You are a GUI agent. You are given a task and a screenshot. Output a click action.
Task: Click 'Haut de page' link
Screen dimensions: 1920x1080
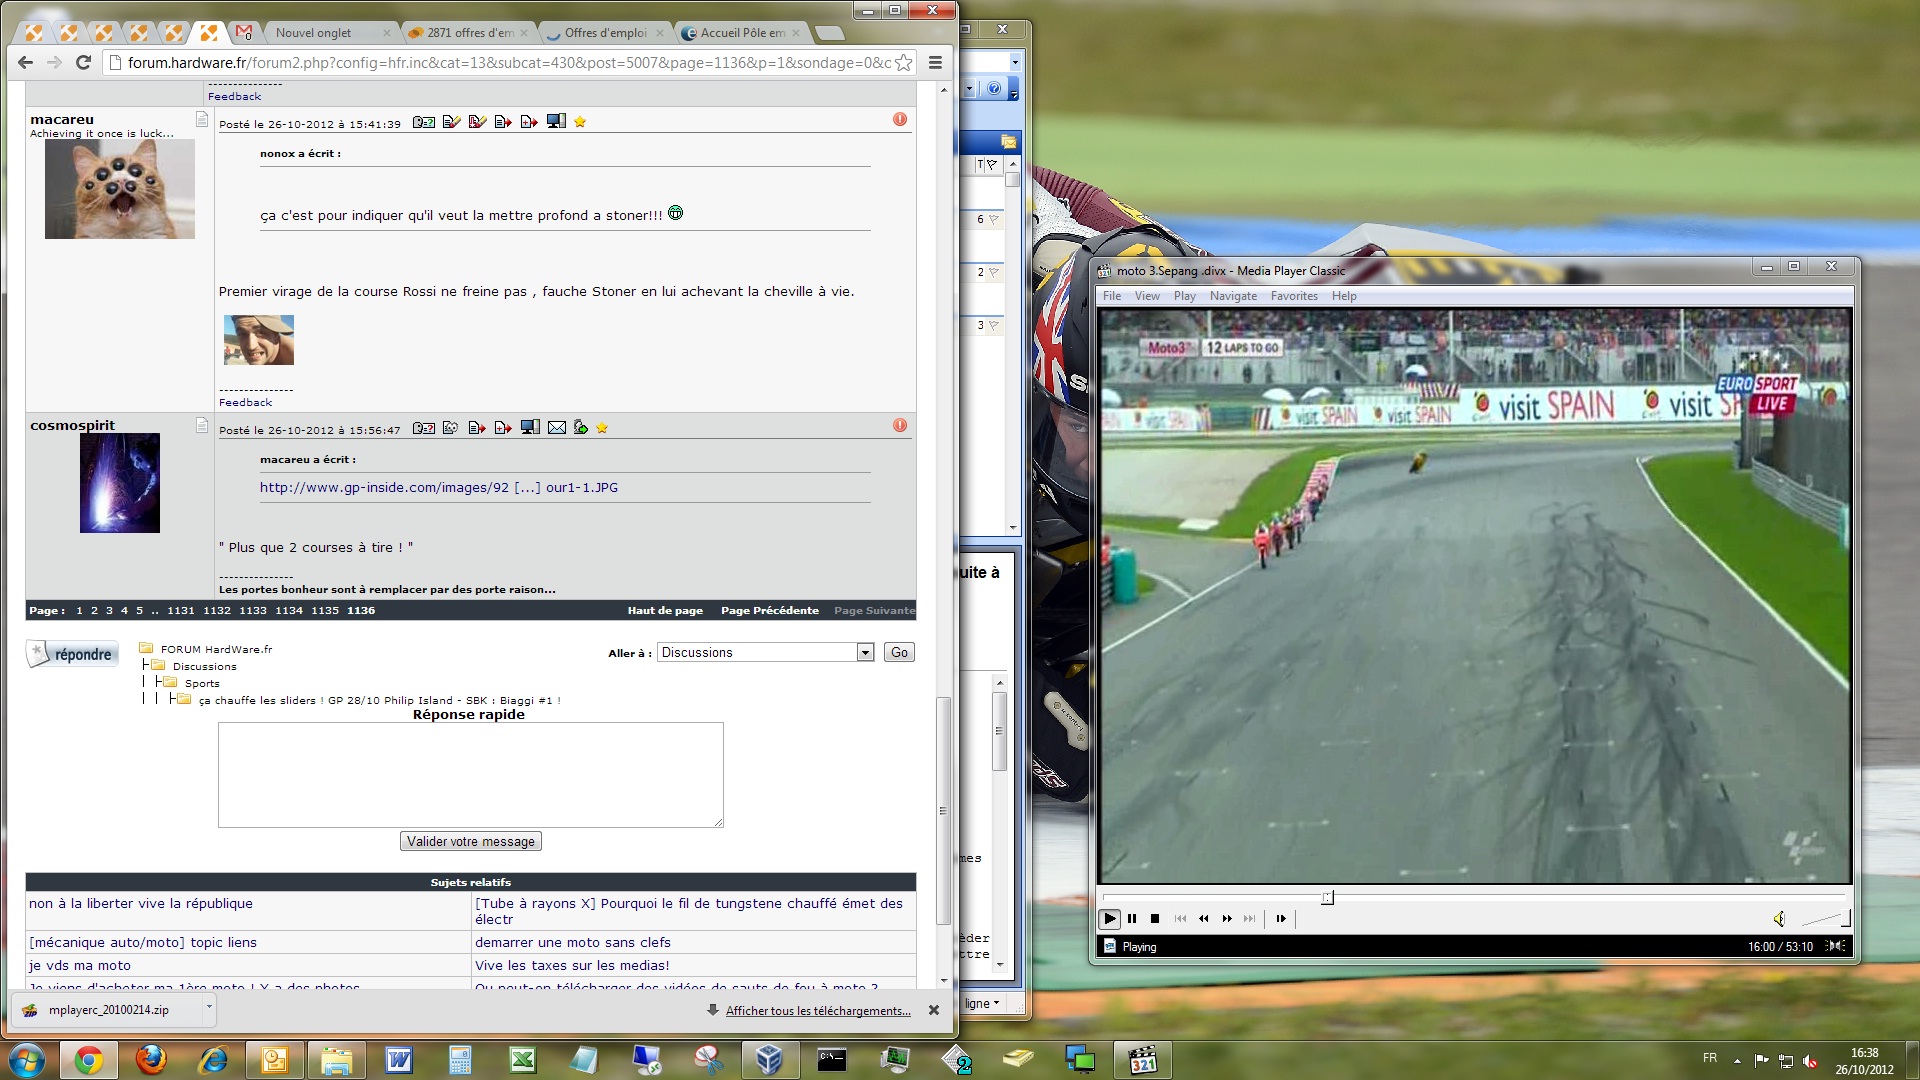665,610
